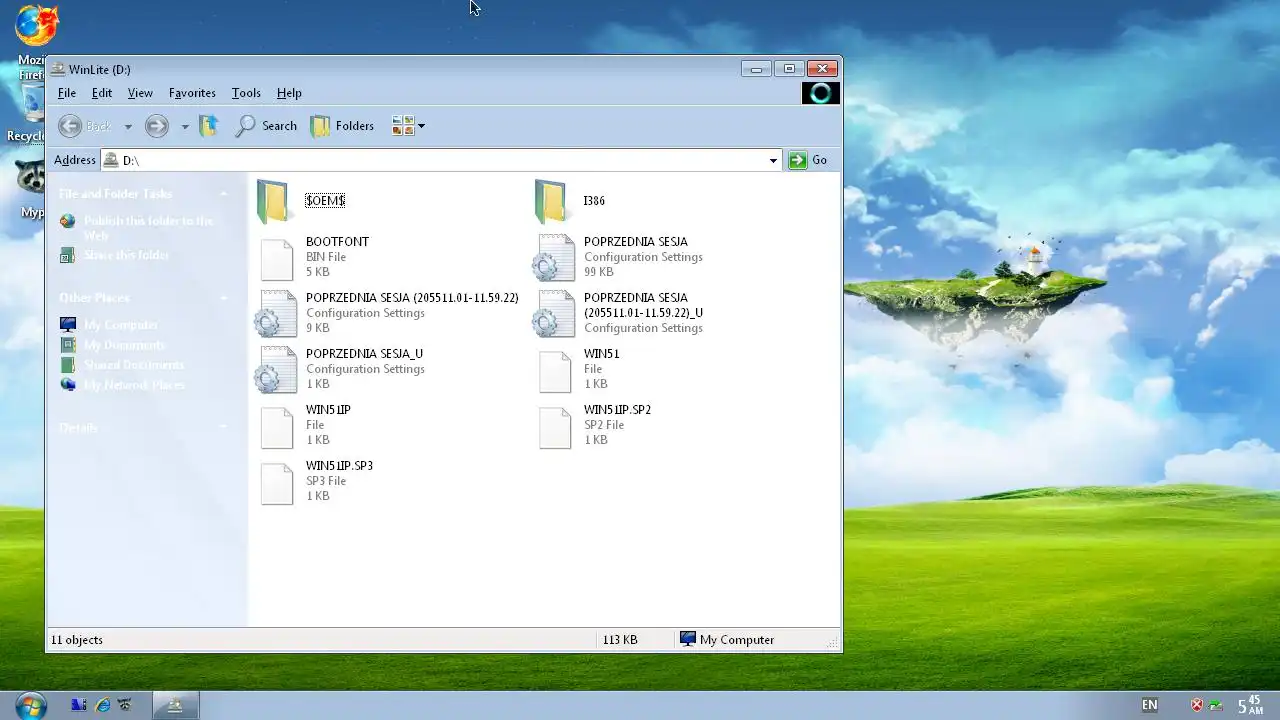
Task: Switch to the WinLite taskbar button
Action: 175,706
